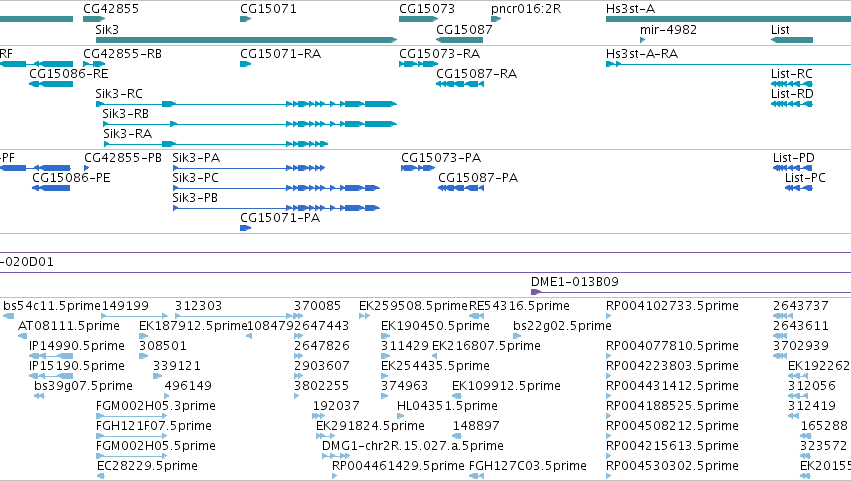
Task: Open the CG15087-PA protein label
Action: pos(478,178)
